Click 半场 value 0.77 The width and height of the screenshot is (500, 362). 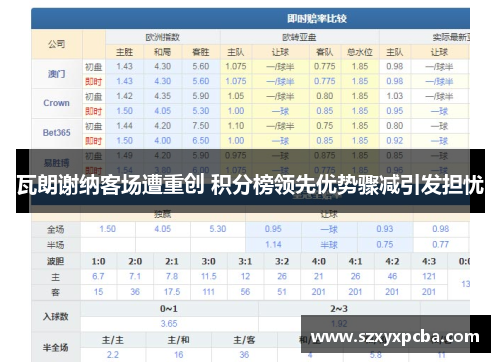(x=440, y=245)
